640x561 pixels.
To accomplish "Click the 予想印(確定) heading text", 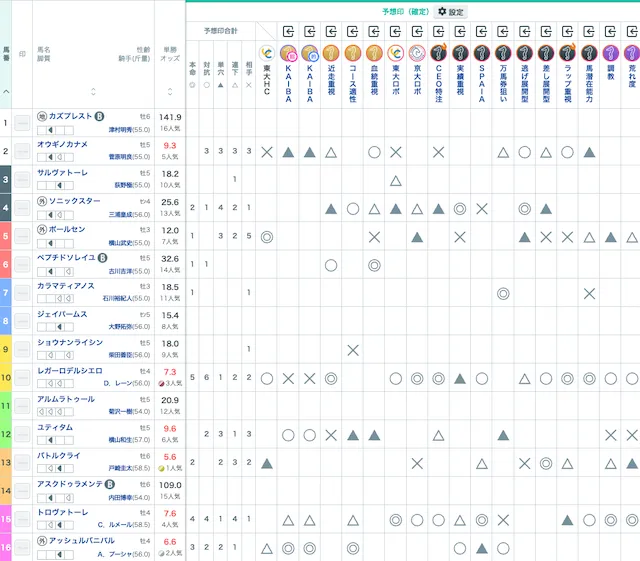I will 405,12.
